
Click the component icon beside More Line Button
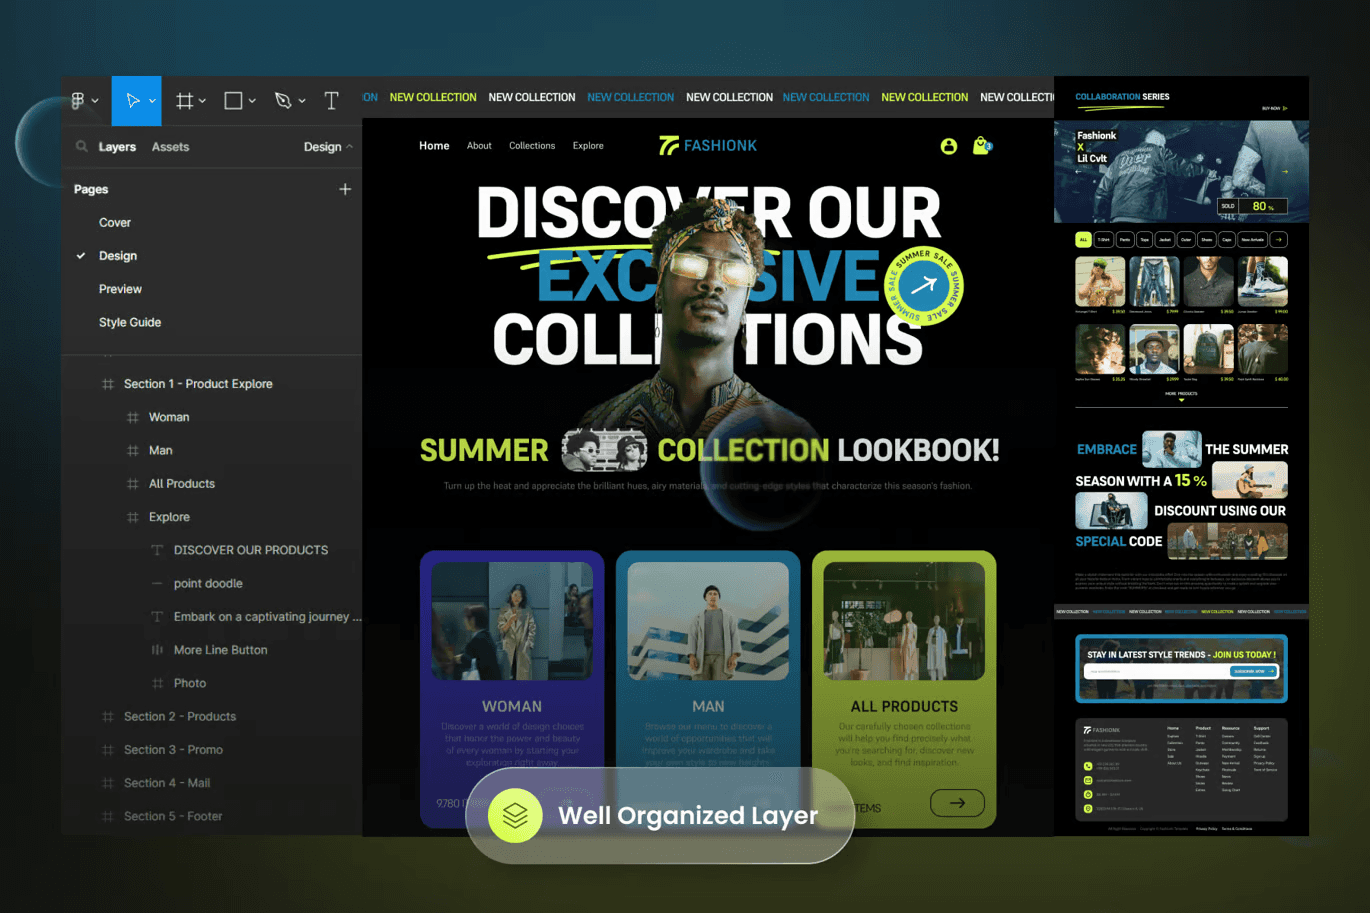(x=157, y=650)
